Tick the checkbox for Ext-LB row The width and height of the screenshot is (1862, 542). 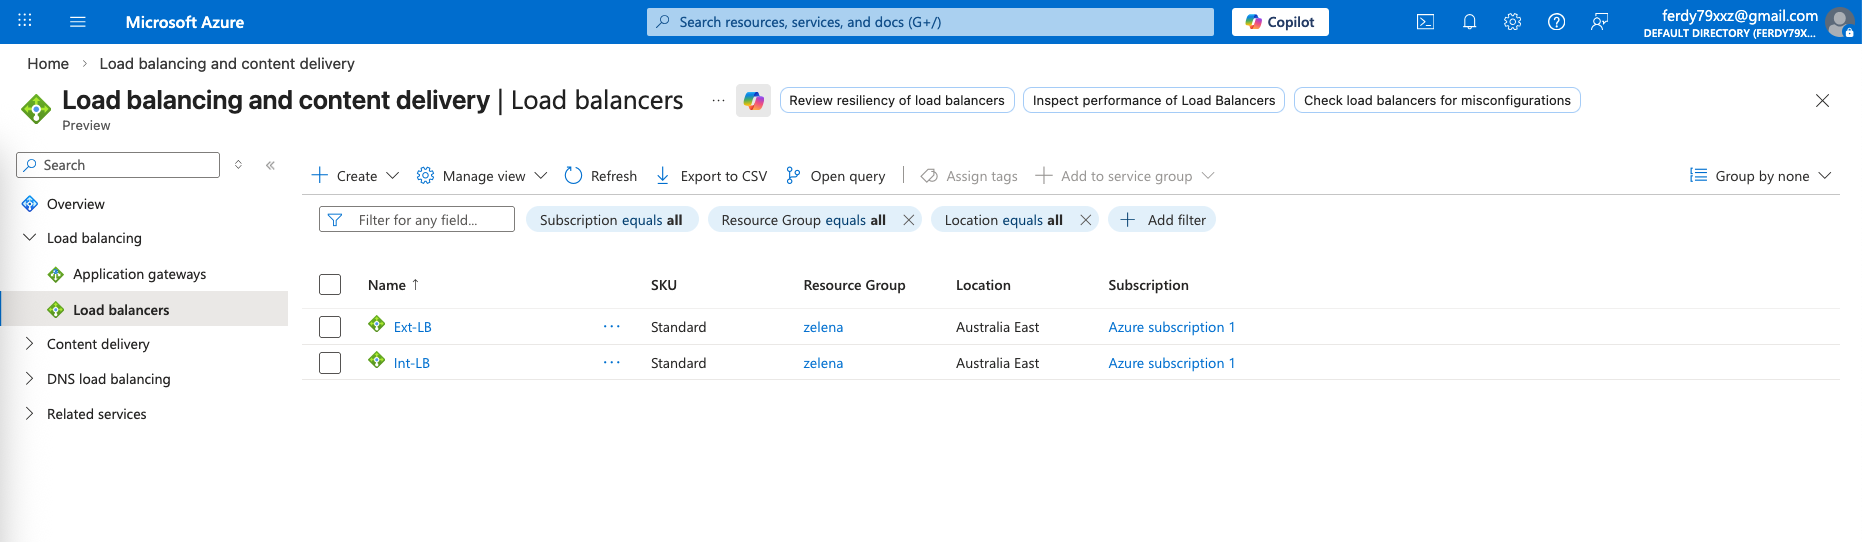(x=330, y=327)
